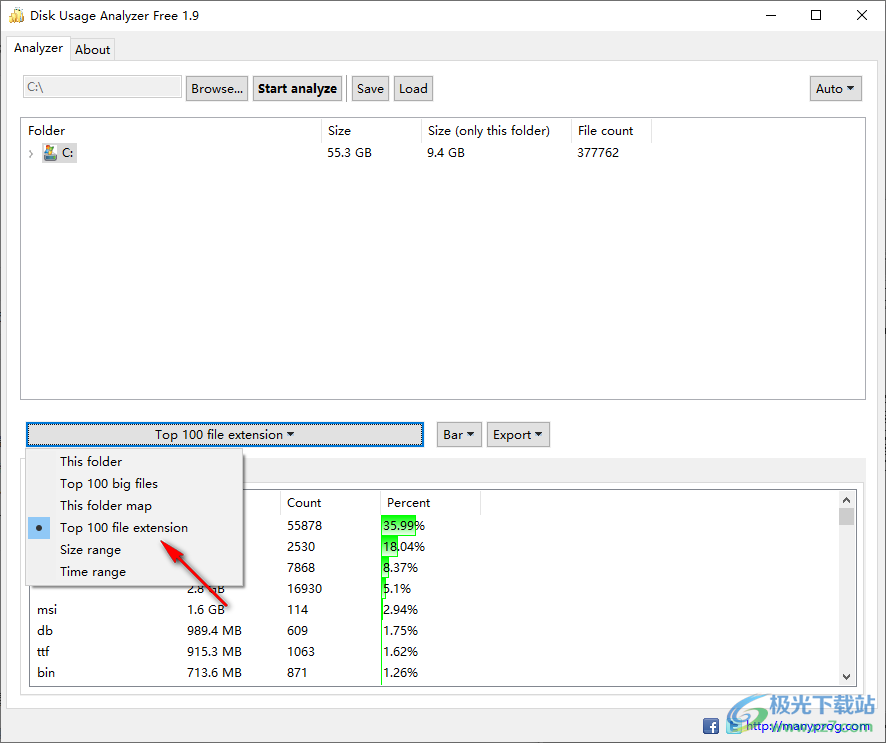Sort by the Count column header

coord(330,503)
